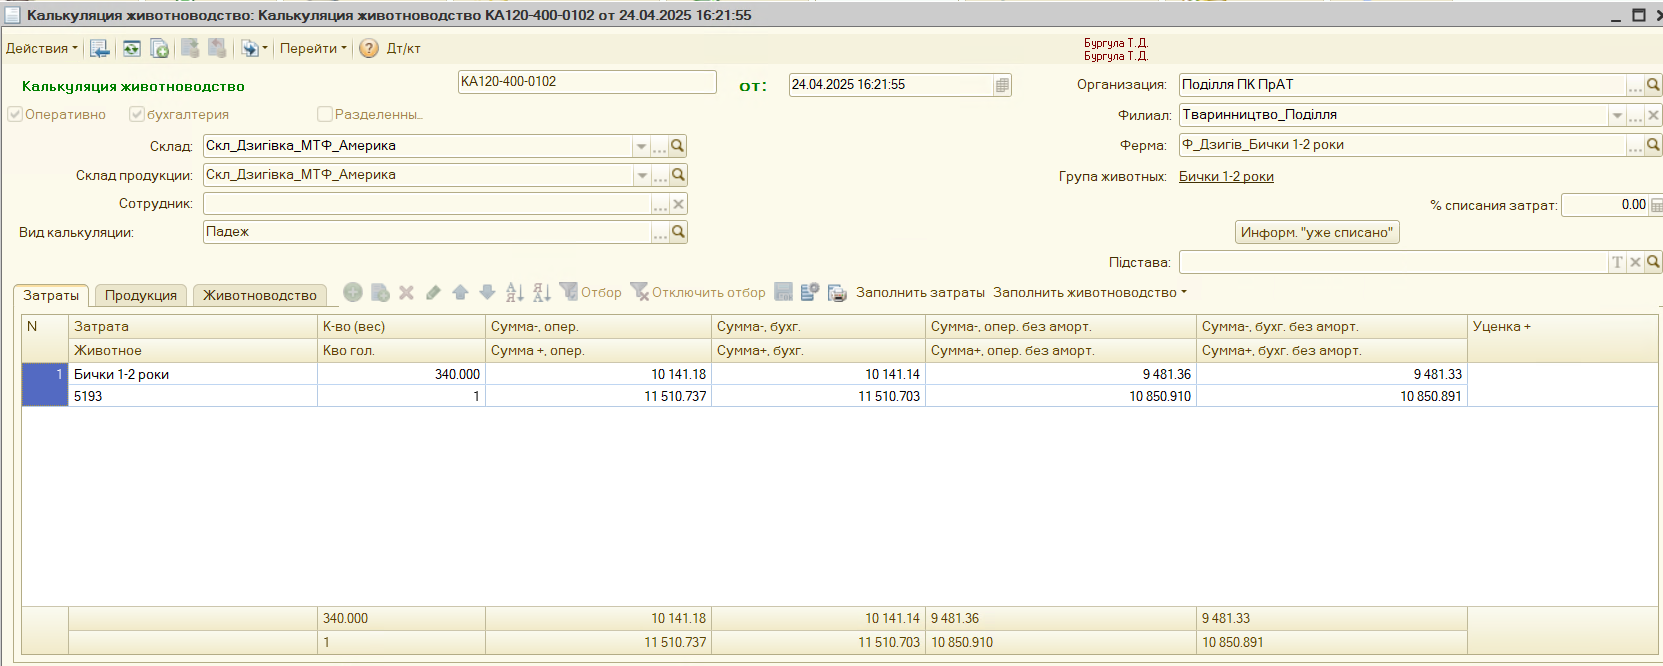Select the 340.000 weight cell in row 1
Viewport: 1663px width, 666px height.
401,374
